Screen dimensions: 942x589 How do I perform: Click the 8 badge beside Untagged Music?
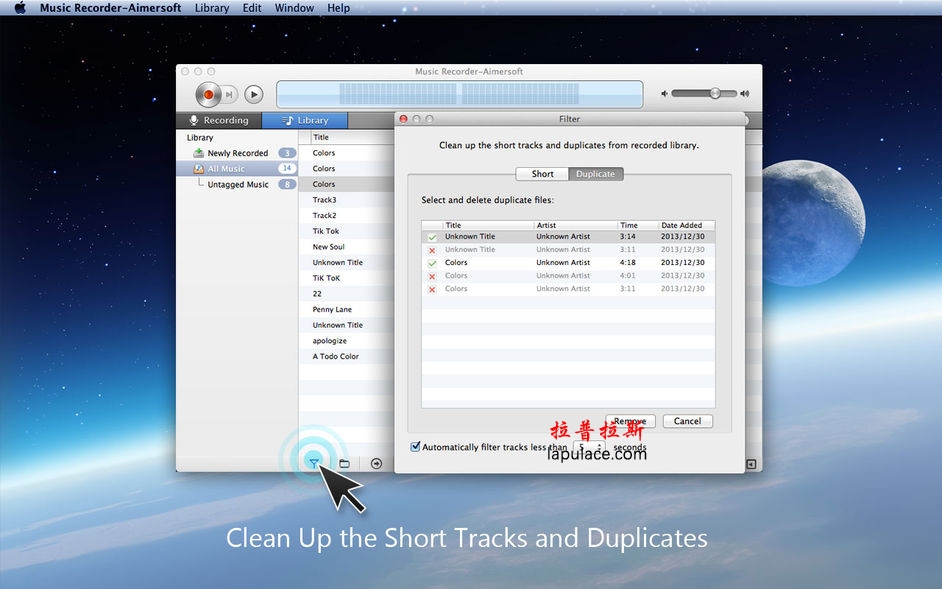[287, 185]
